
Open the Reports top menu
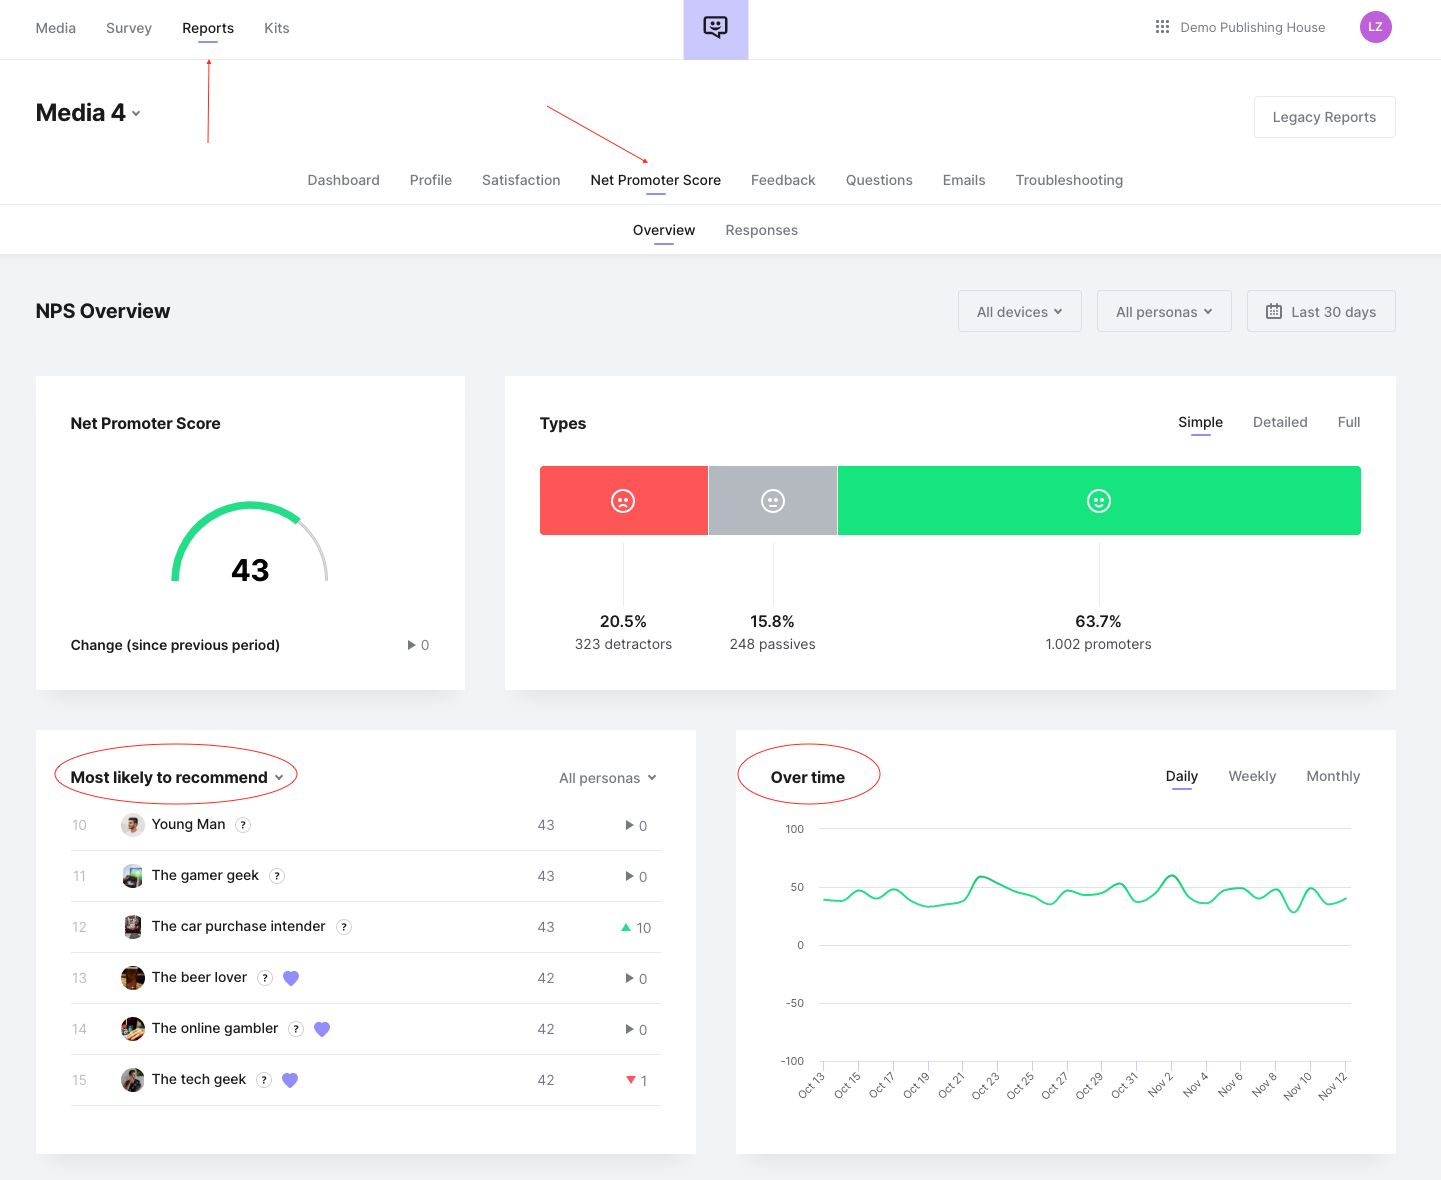[x=208, y=28]
